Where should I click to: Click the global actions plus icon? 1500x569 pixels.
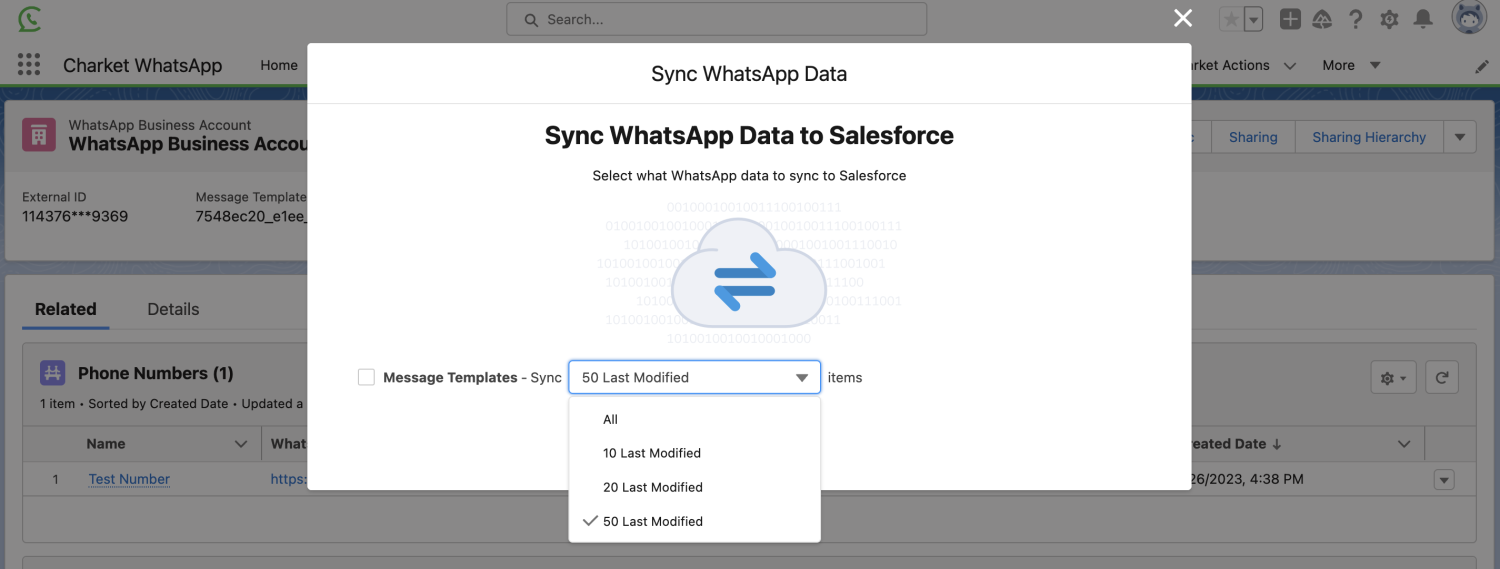pos(1290,19)
